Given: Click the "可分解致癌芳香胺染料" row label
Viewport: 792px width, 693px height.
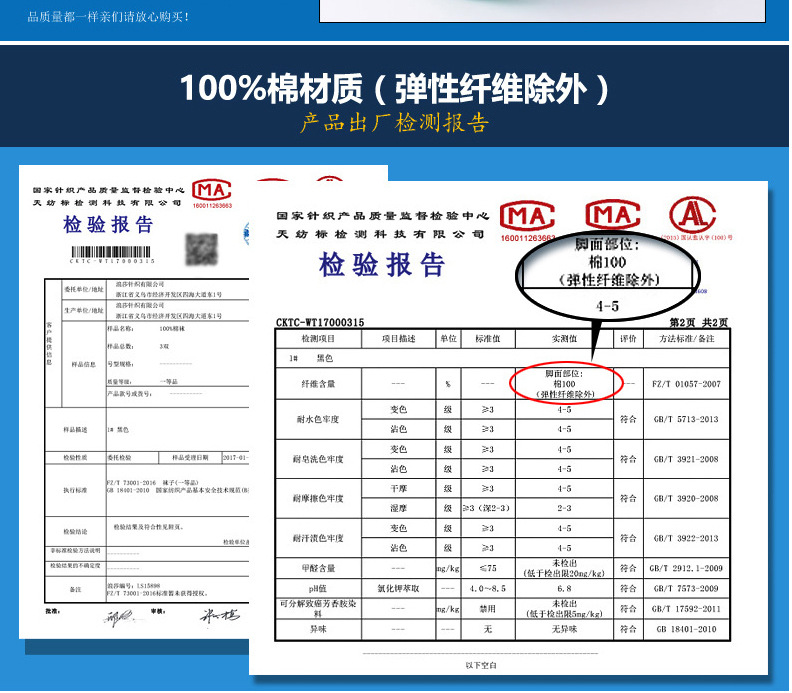Looking at the screenshot, I should coord(318,609).
